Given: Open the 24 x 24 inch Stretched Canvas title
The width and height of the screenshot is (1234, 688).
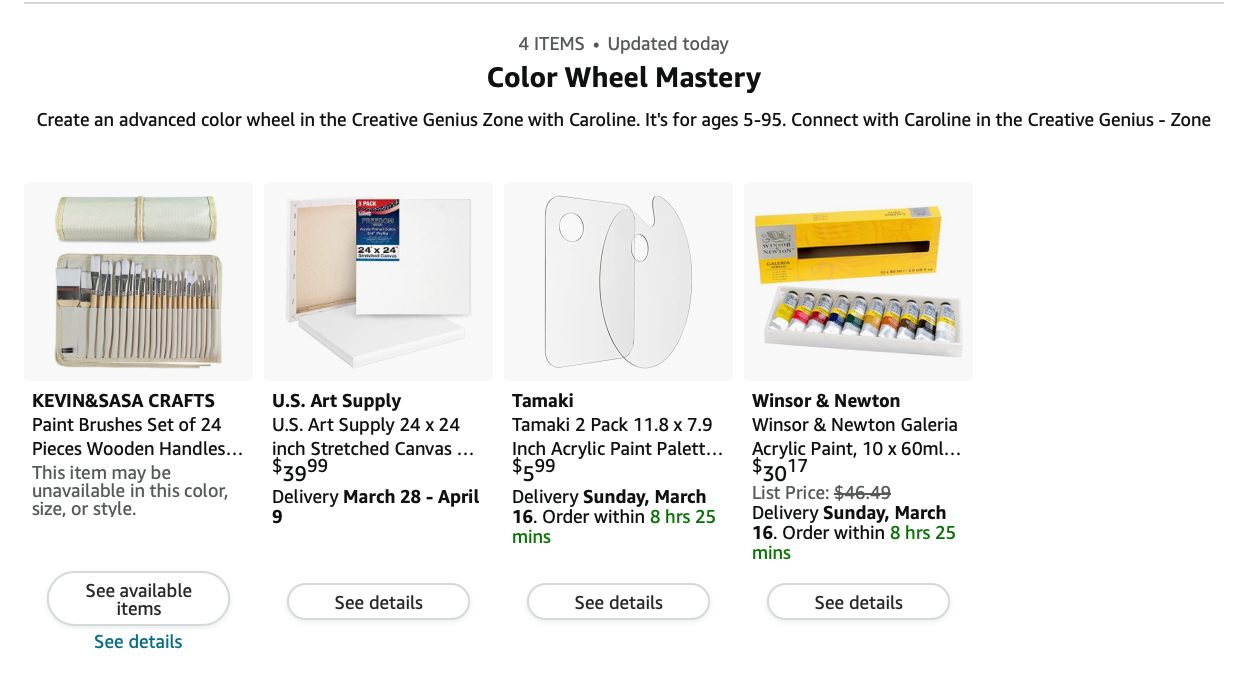Looking at the screenshot, I should (x=372, y=437).
